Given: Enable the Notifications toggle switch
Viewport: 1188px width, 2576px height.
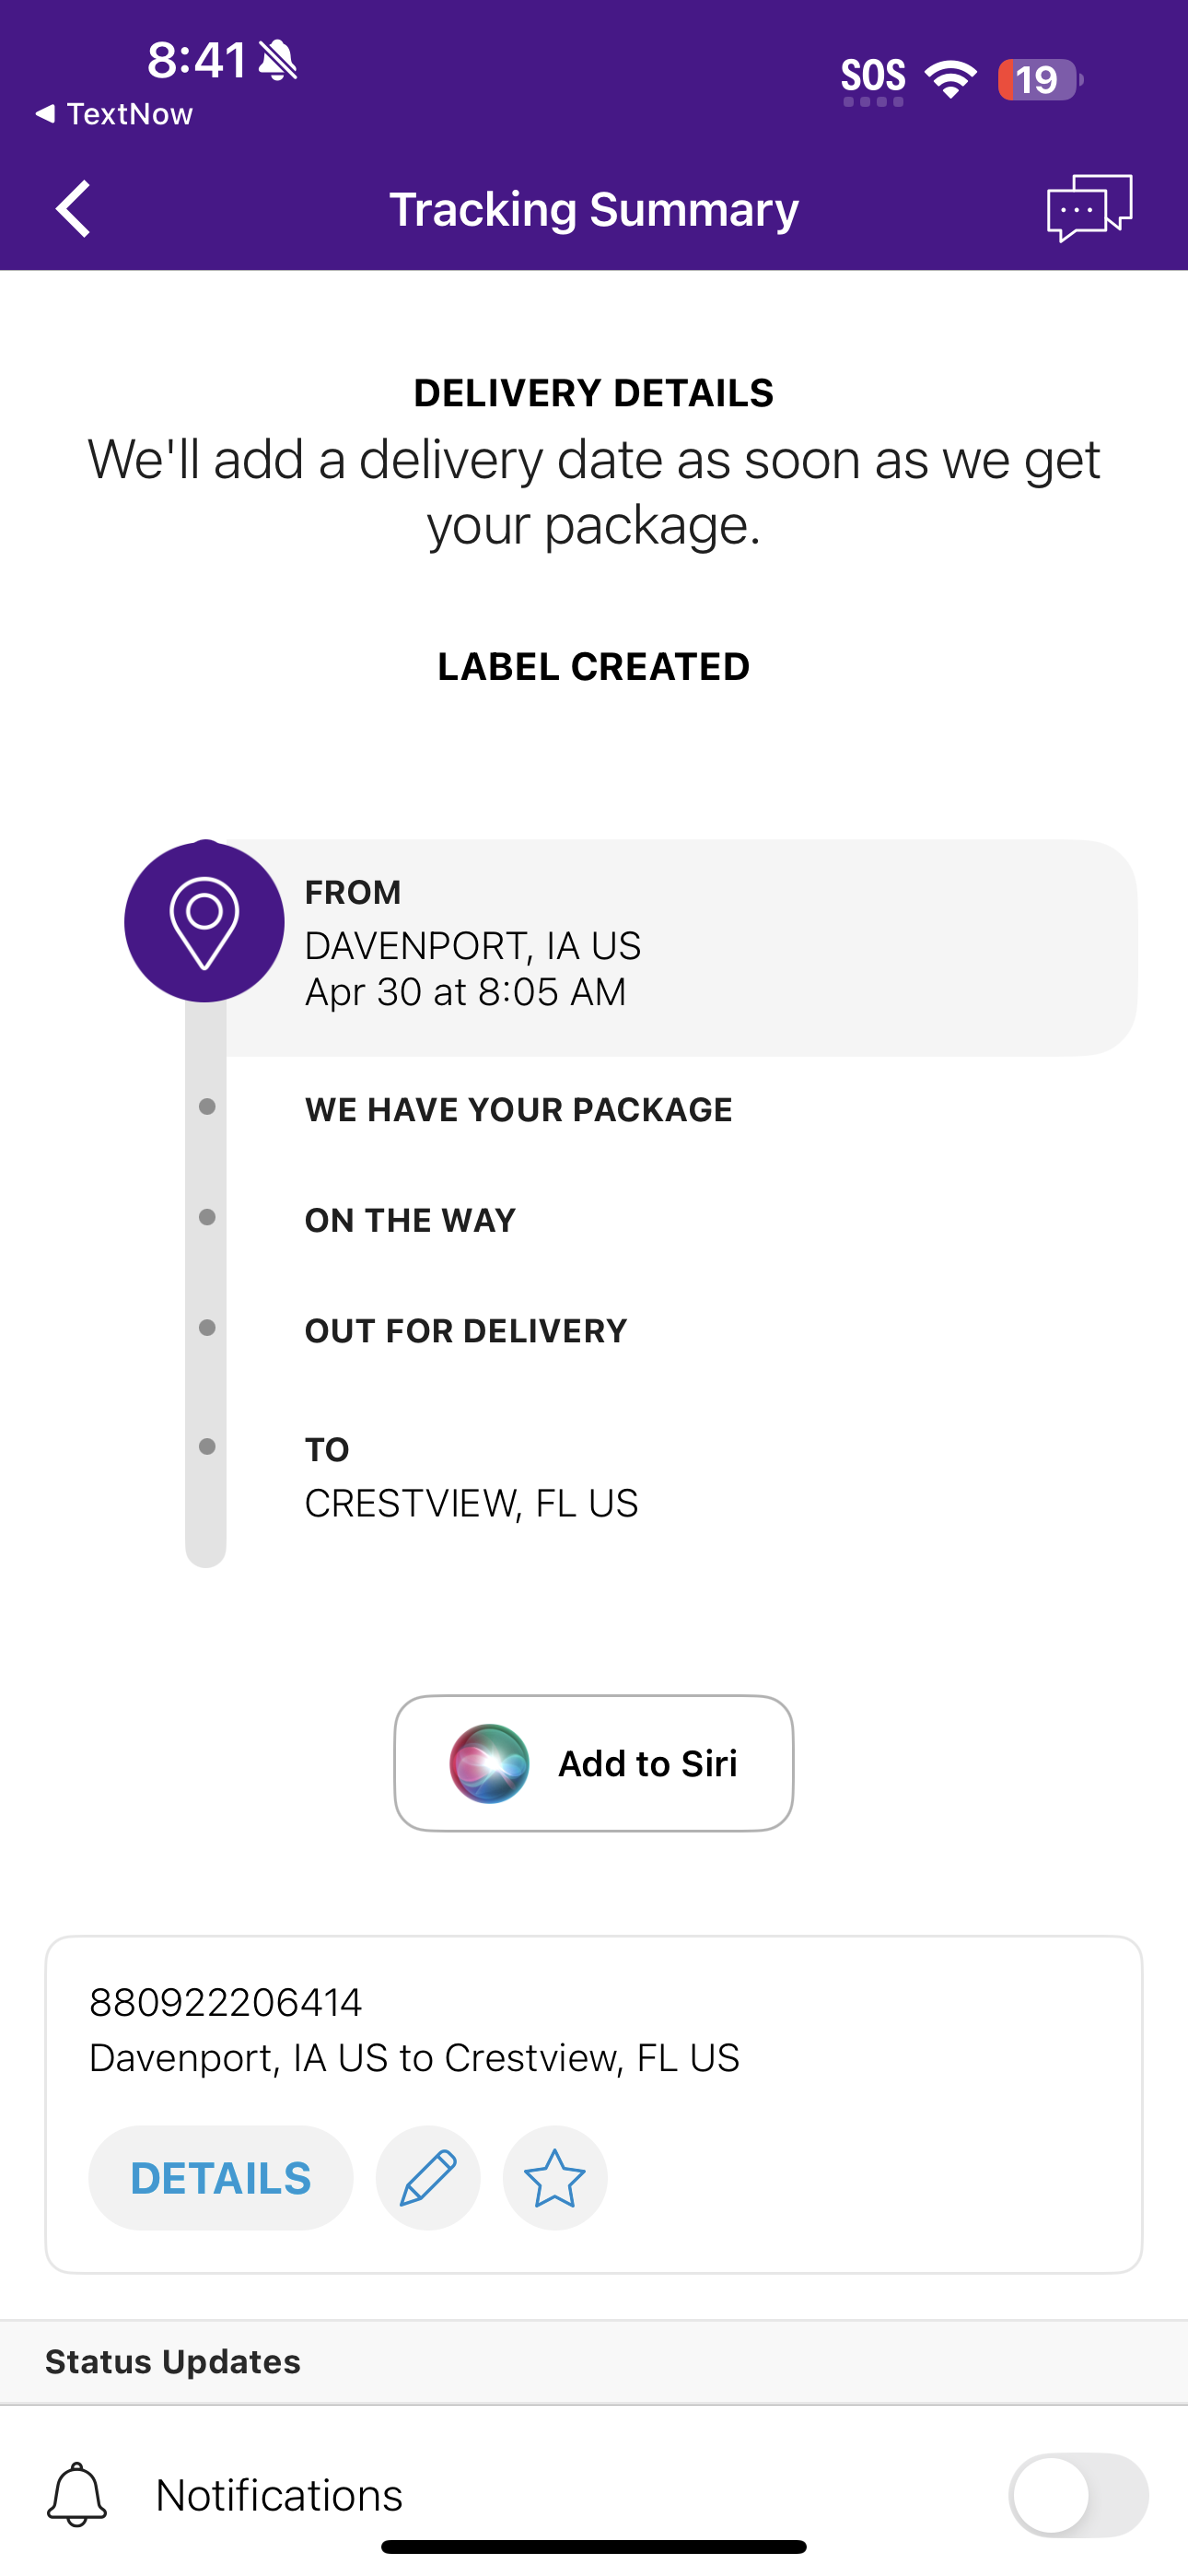Looking at the screenshot, I should pyautogui.click(x=1077, y=2495).
